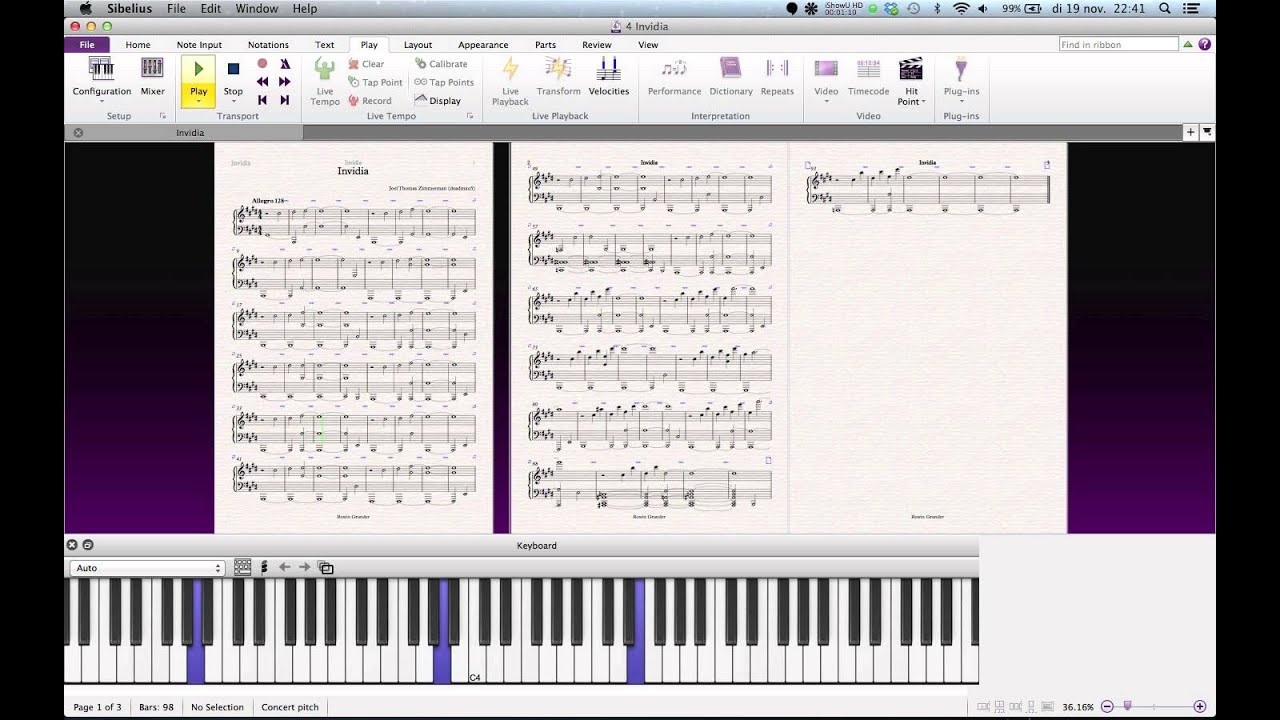The height and width of the screenshot is (720, 1280).
Task: Zoom in with the plus button
Action: pyautogui.click(x=1200, y=707)
